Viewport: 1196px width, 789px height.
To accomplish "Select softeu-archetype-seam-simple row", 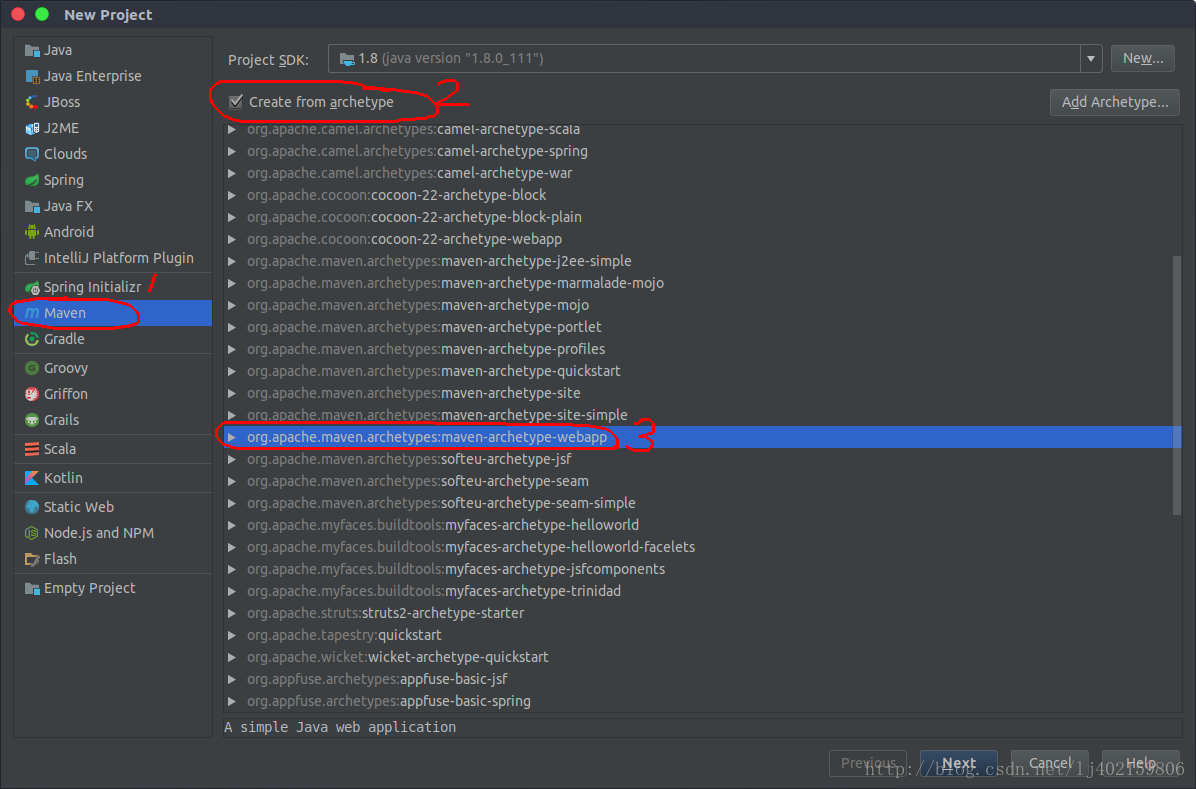I will (x=702, y=503).
